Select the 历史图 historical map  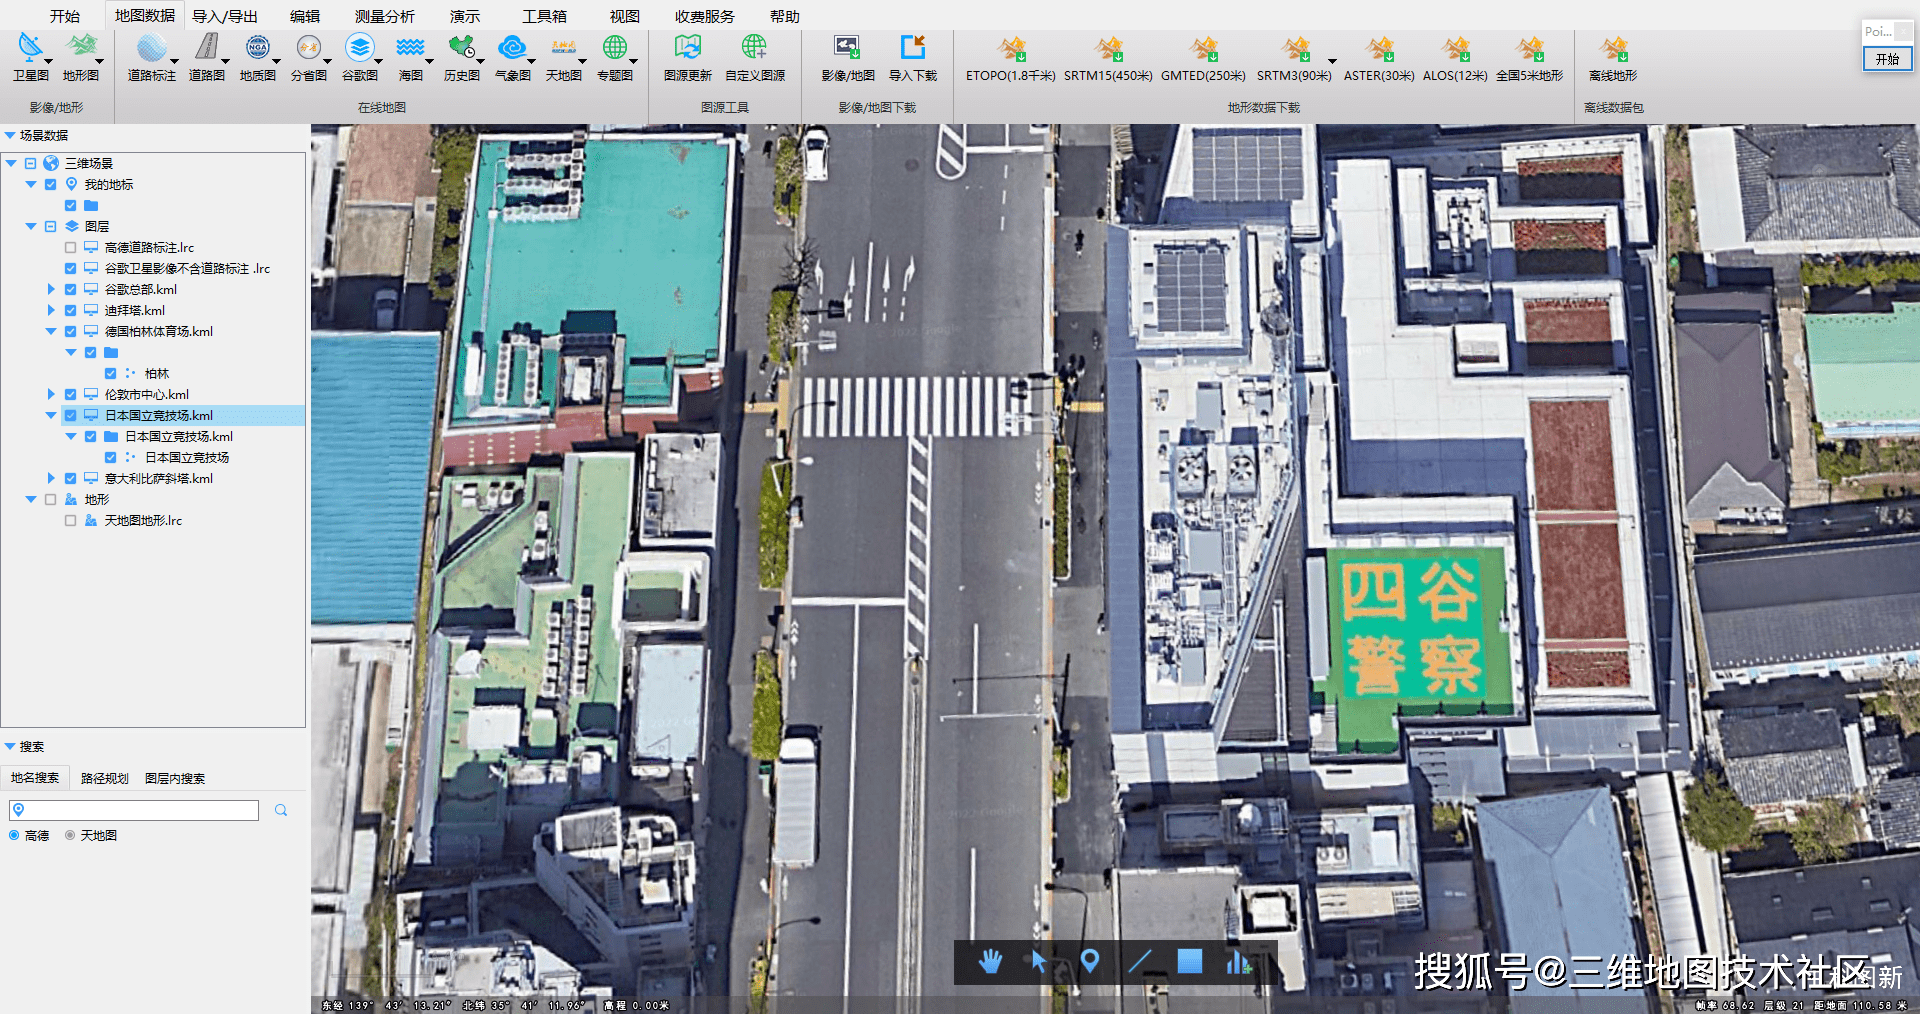pyautogui.click(x=462, y=57)
